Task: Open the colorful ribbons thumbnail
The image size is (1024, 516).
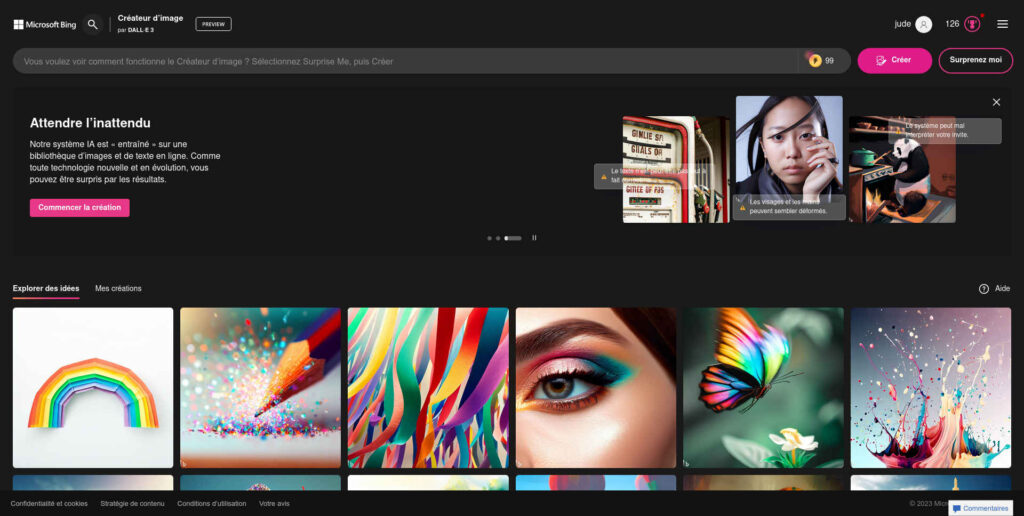Action: (x=428, y=388)
